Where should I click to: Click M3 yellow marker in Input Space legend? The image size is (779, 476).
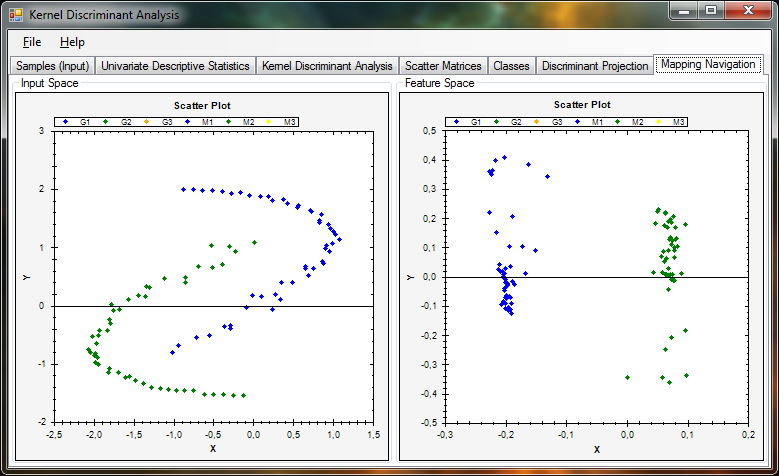click(269, 122)
